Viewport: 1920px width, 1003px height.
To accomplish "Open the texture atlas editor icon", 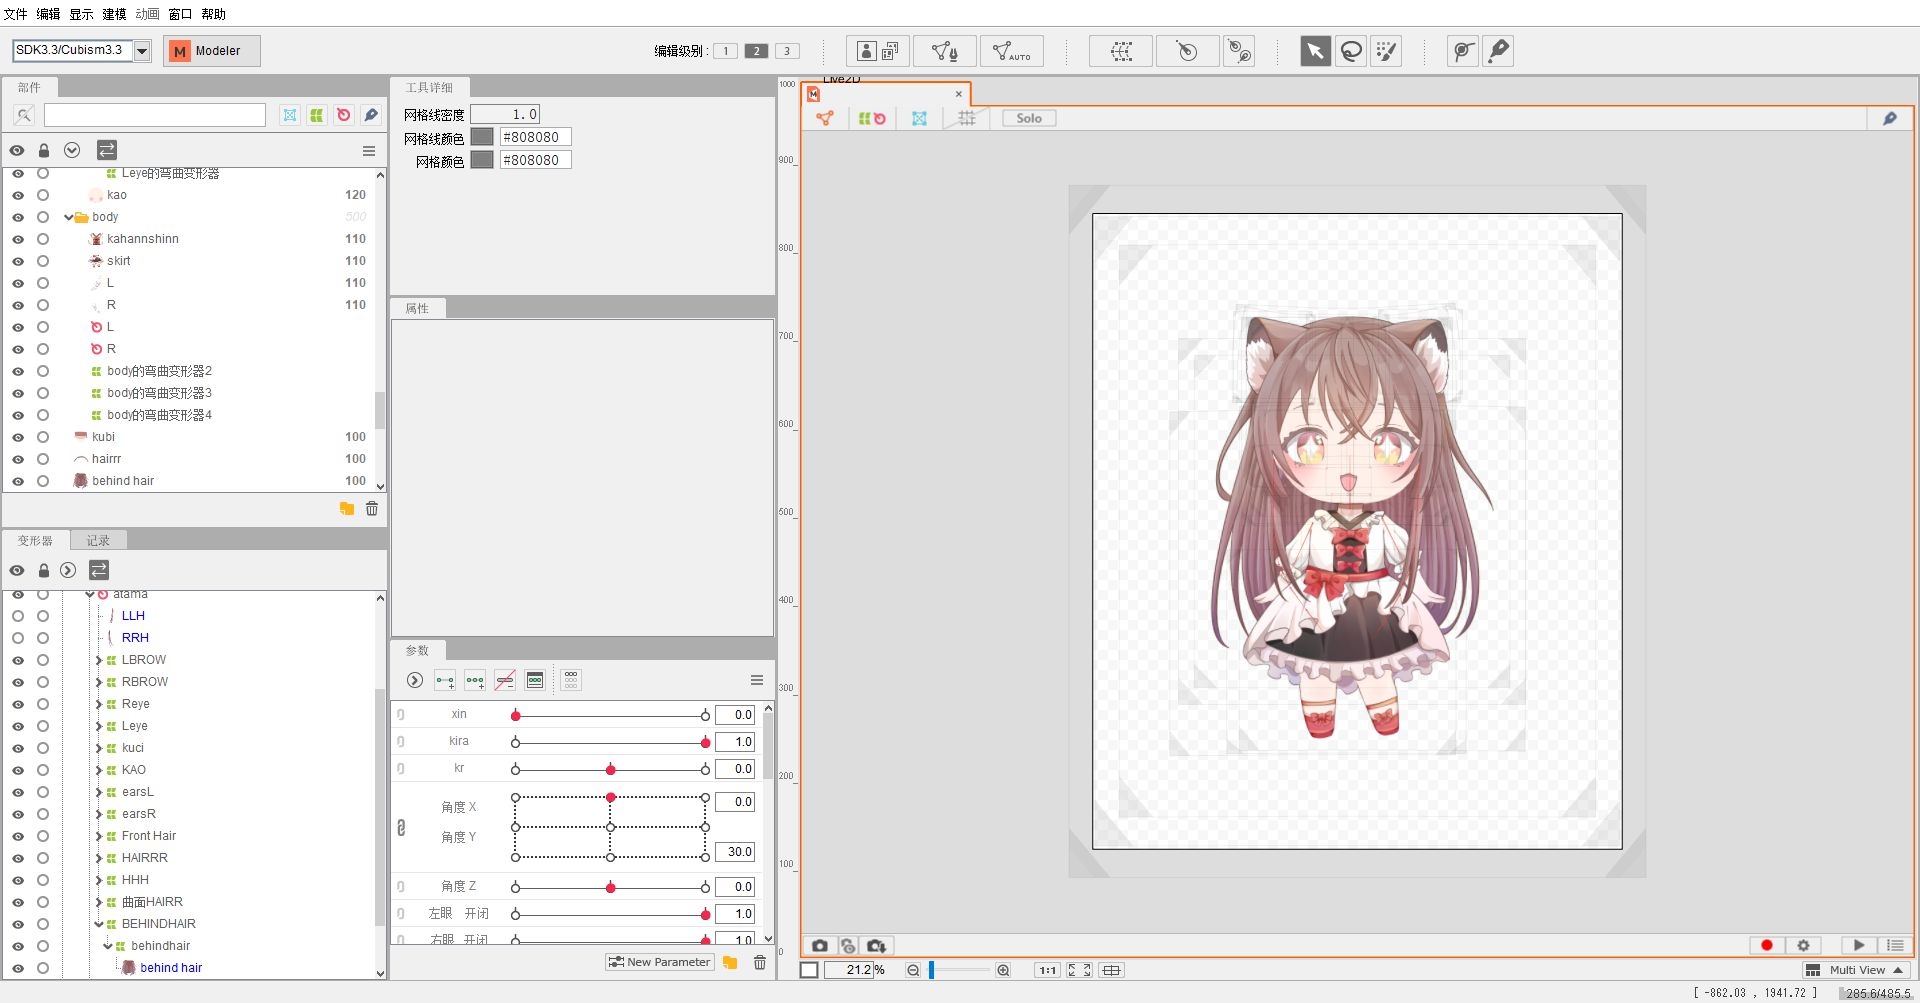I will click(877, 51).
